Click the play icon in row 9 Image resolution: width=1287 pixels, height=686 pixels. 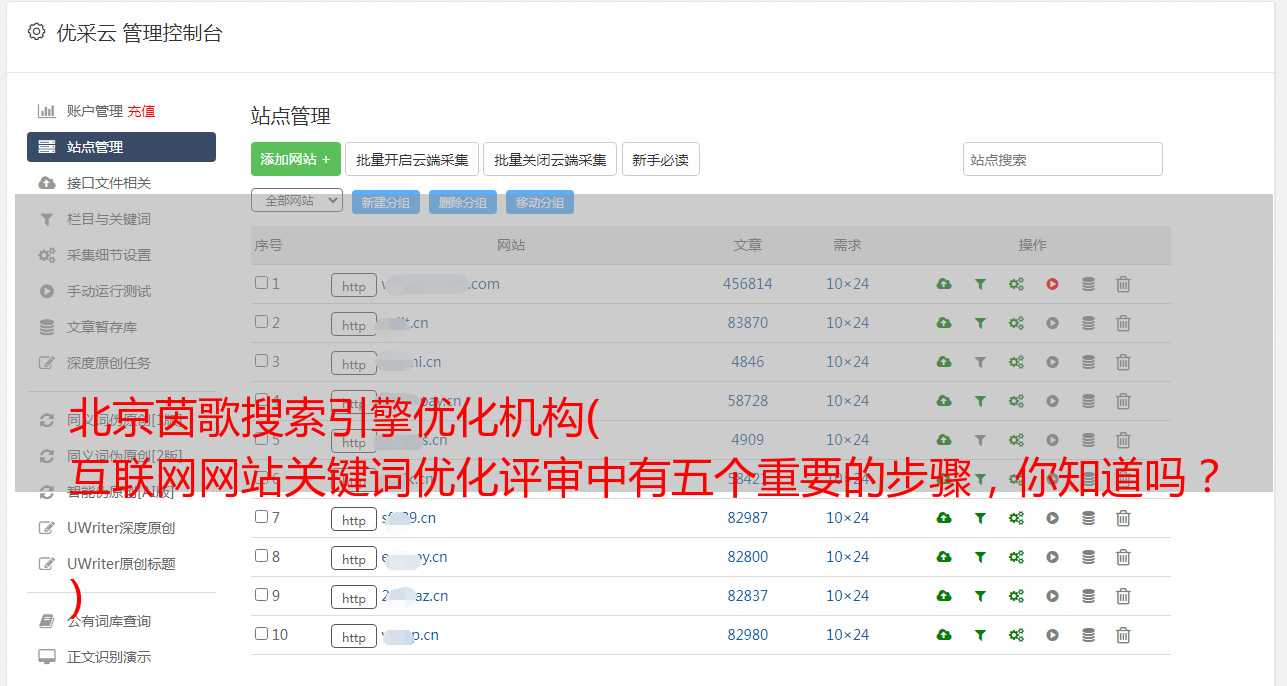(1052, 596)
